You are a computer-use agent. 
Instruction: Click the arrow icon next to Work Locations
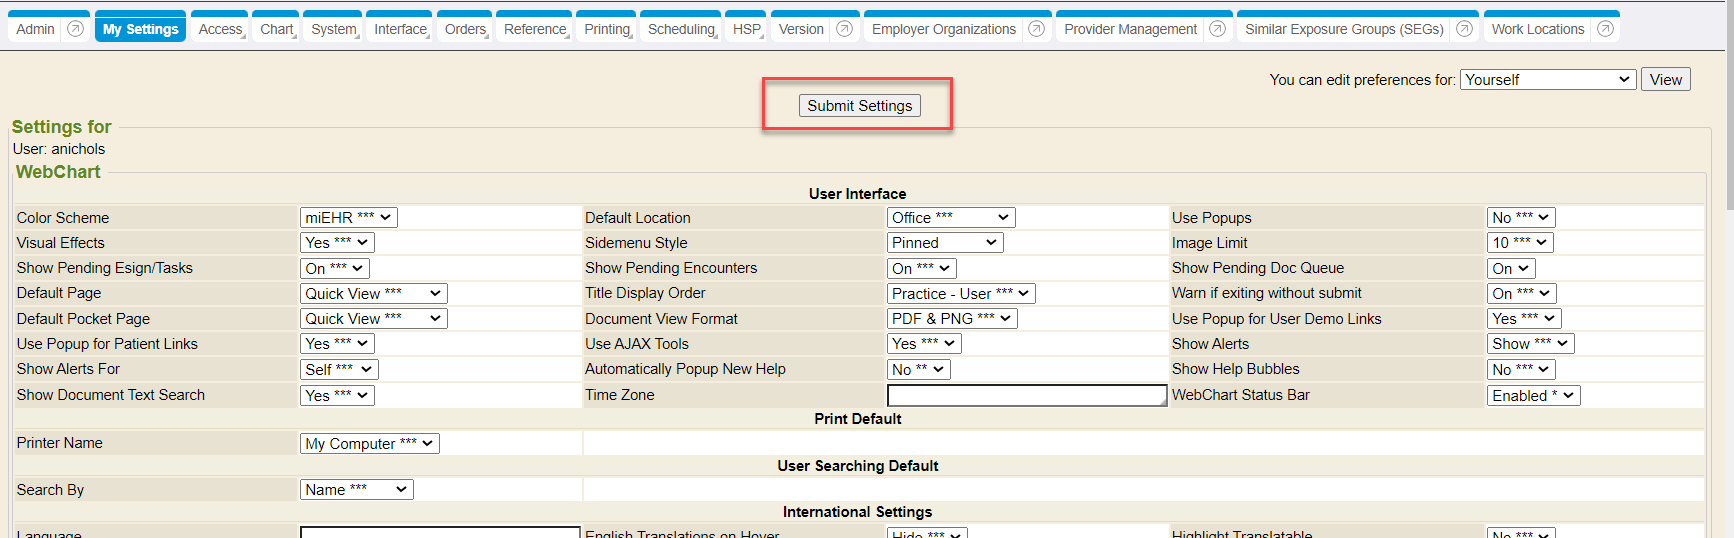coord(1605,29)
